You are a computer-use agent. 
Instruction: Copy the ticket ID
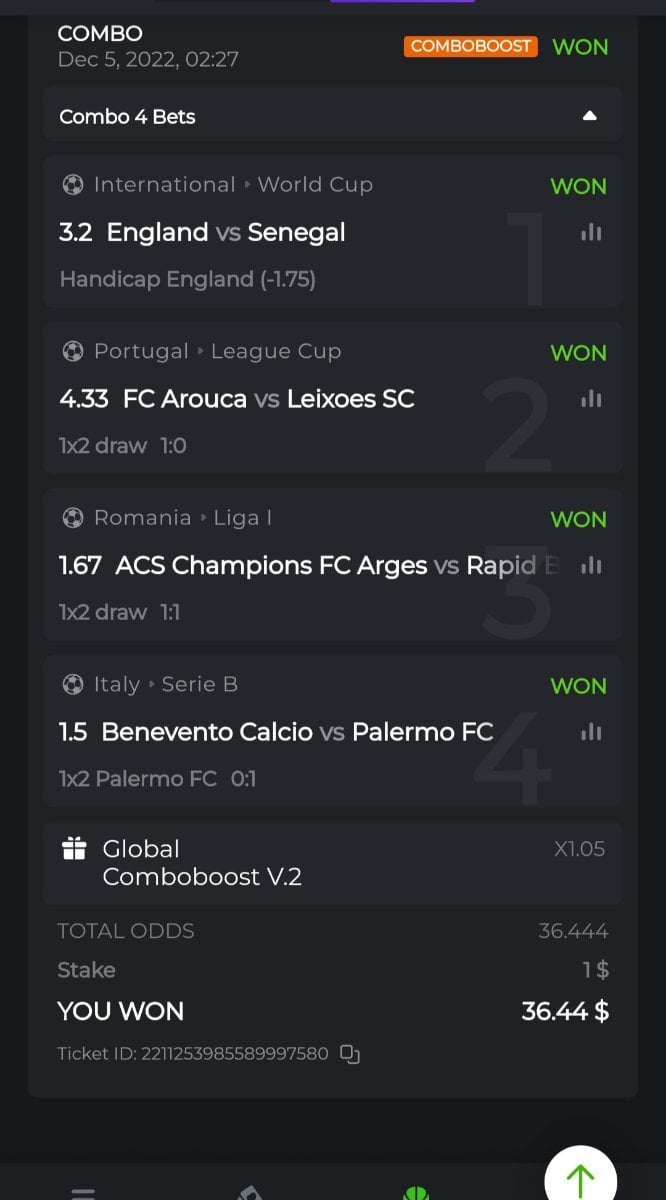click(349, 1053)
